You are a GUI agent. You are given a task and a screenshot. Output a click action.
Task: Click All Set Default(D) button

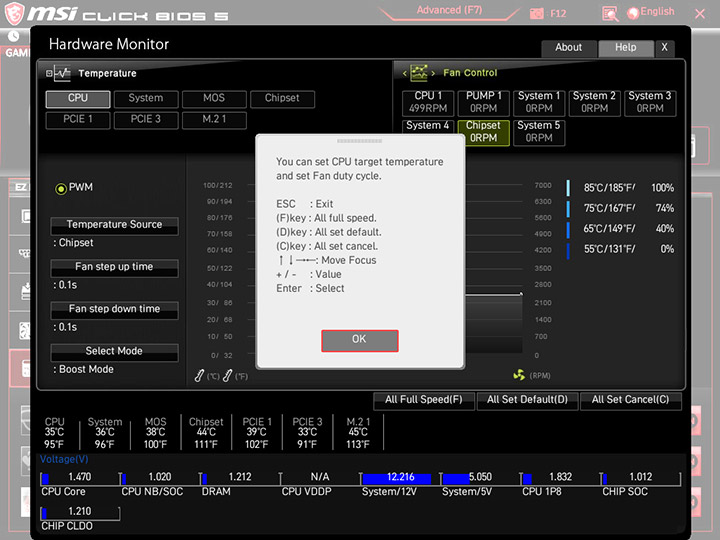point(527,400)
